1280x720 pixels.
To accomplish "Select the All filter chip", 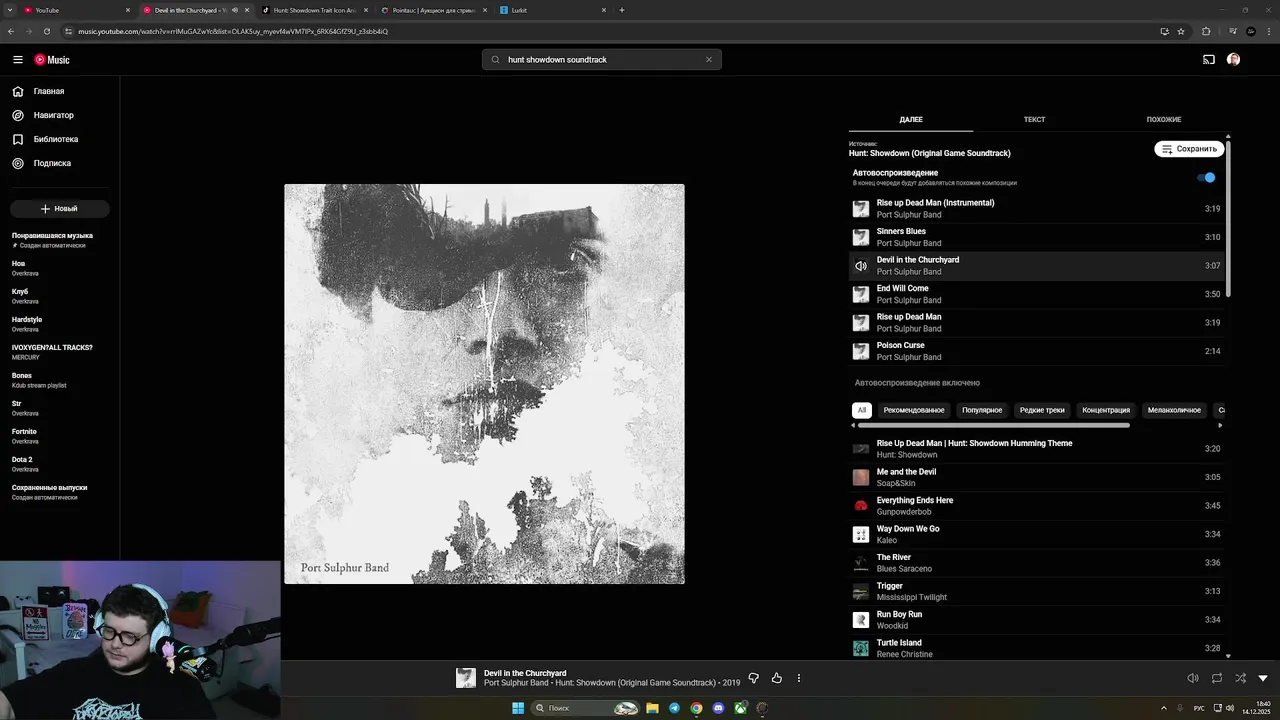I will (x=862, y=410).
